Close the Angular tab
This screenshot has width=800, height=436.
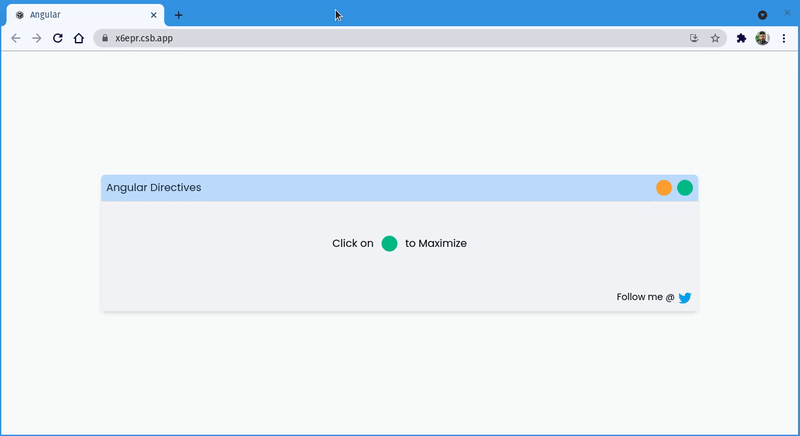tap(154, 15)
